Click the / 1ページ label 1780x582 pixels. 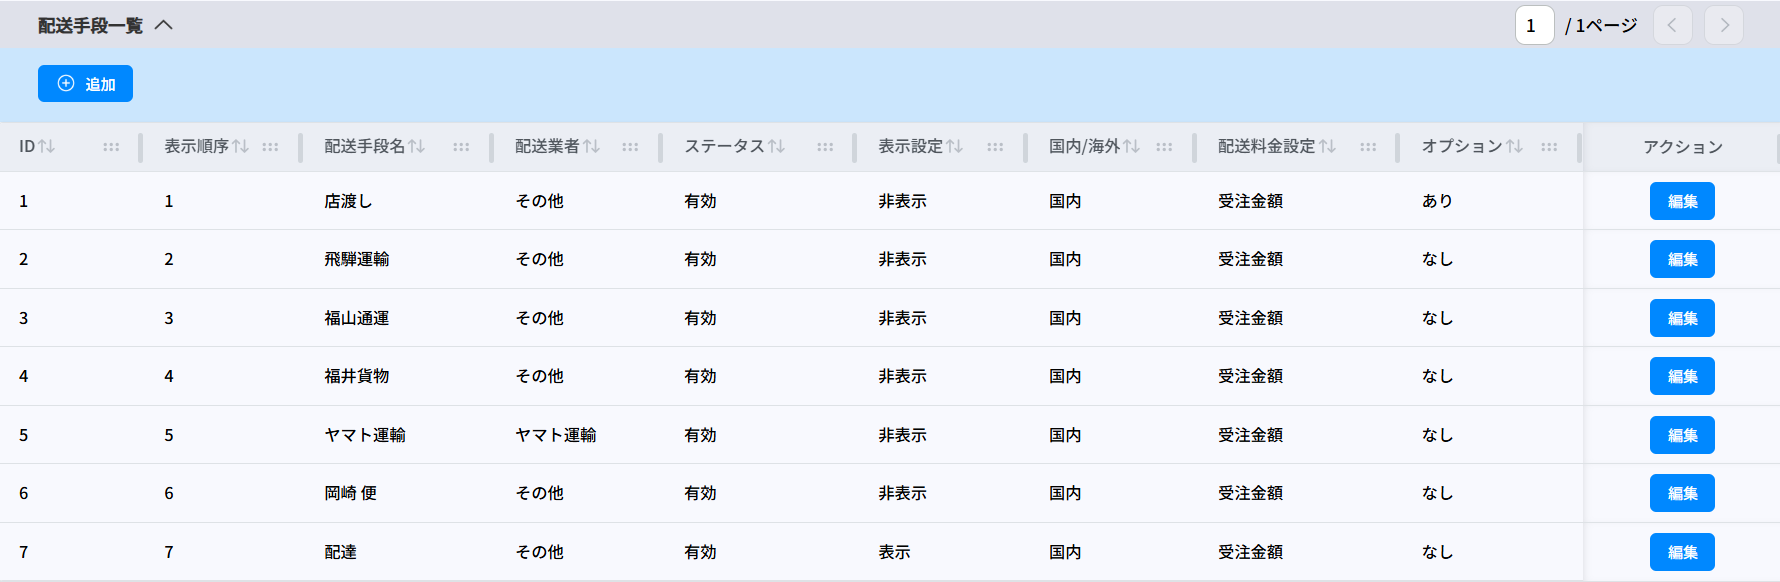[x=1601, y=25]
